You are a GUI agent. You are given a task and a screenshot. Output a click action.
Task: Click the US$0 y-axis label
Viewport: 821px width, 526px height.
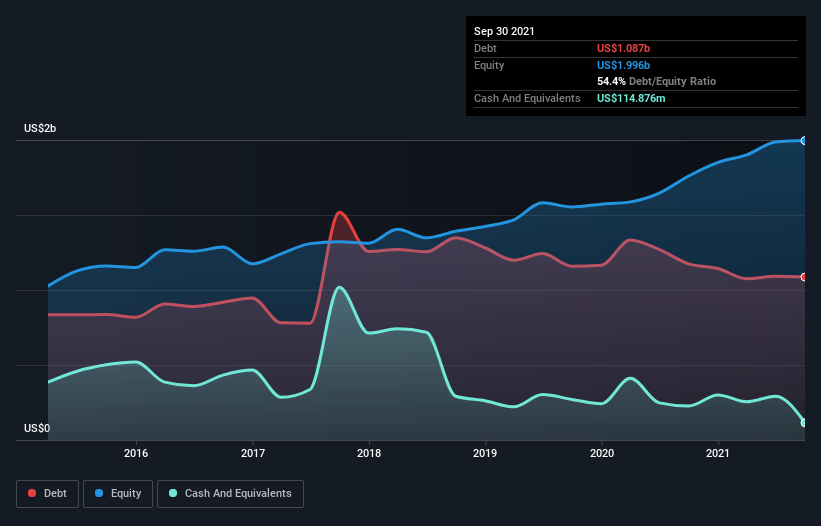(37, 428)
